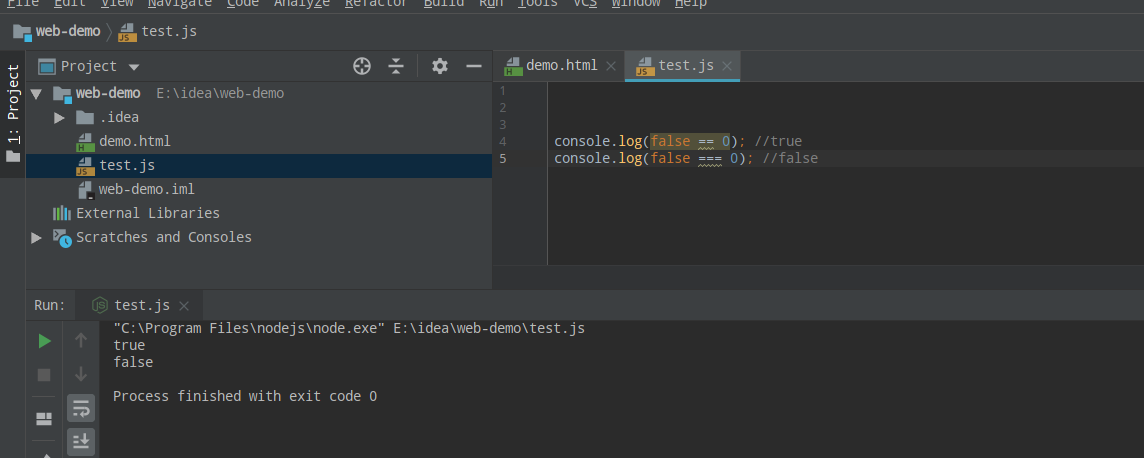Screen dimensions: 1144x458
Task: Open Project panel gear settings
Action: pyautogui.click(x=439, y=66)
